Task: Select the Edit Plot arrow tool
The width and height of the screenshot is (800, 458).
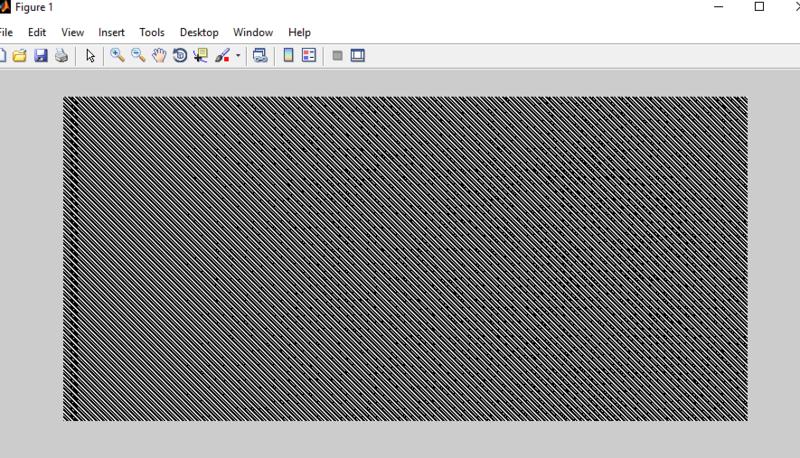Action: point(90,56)
